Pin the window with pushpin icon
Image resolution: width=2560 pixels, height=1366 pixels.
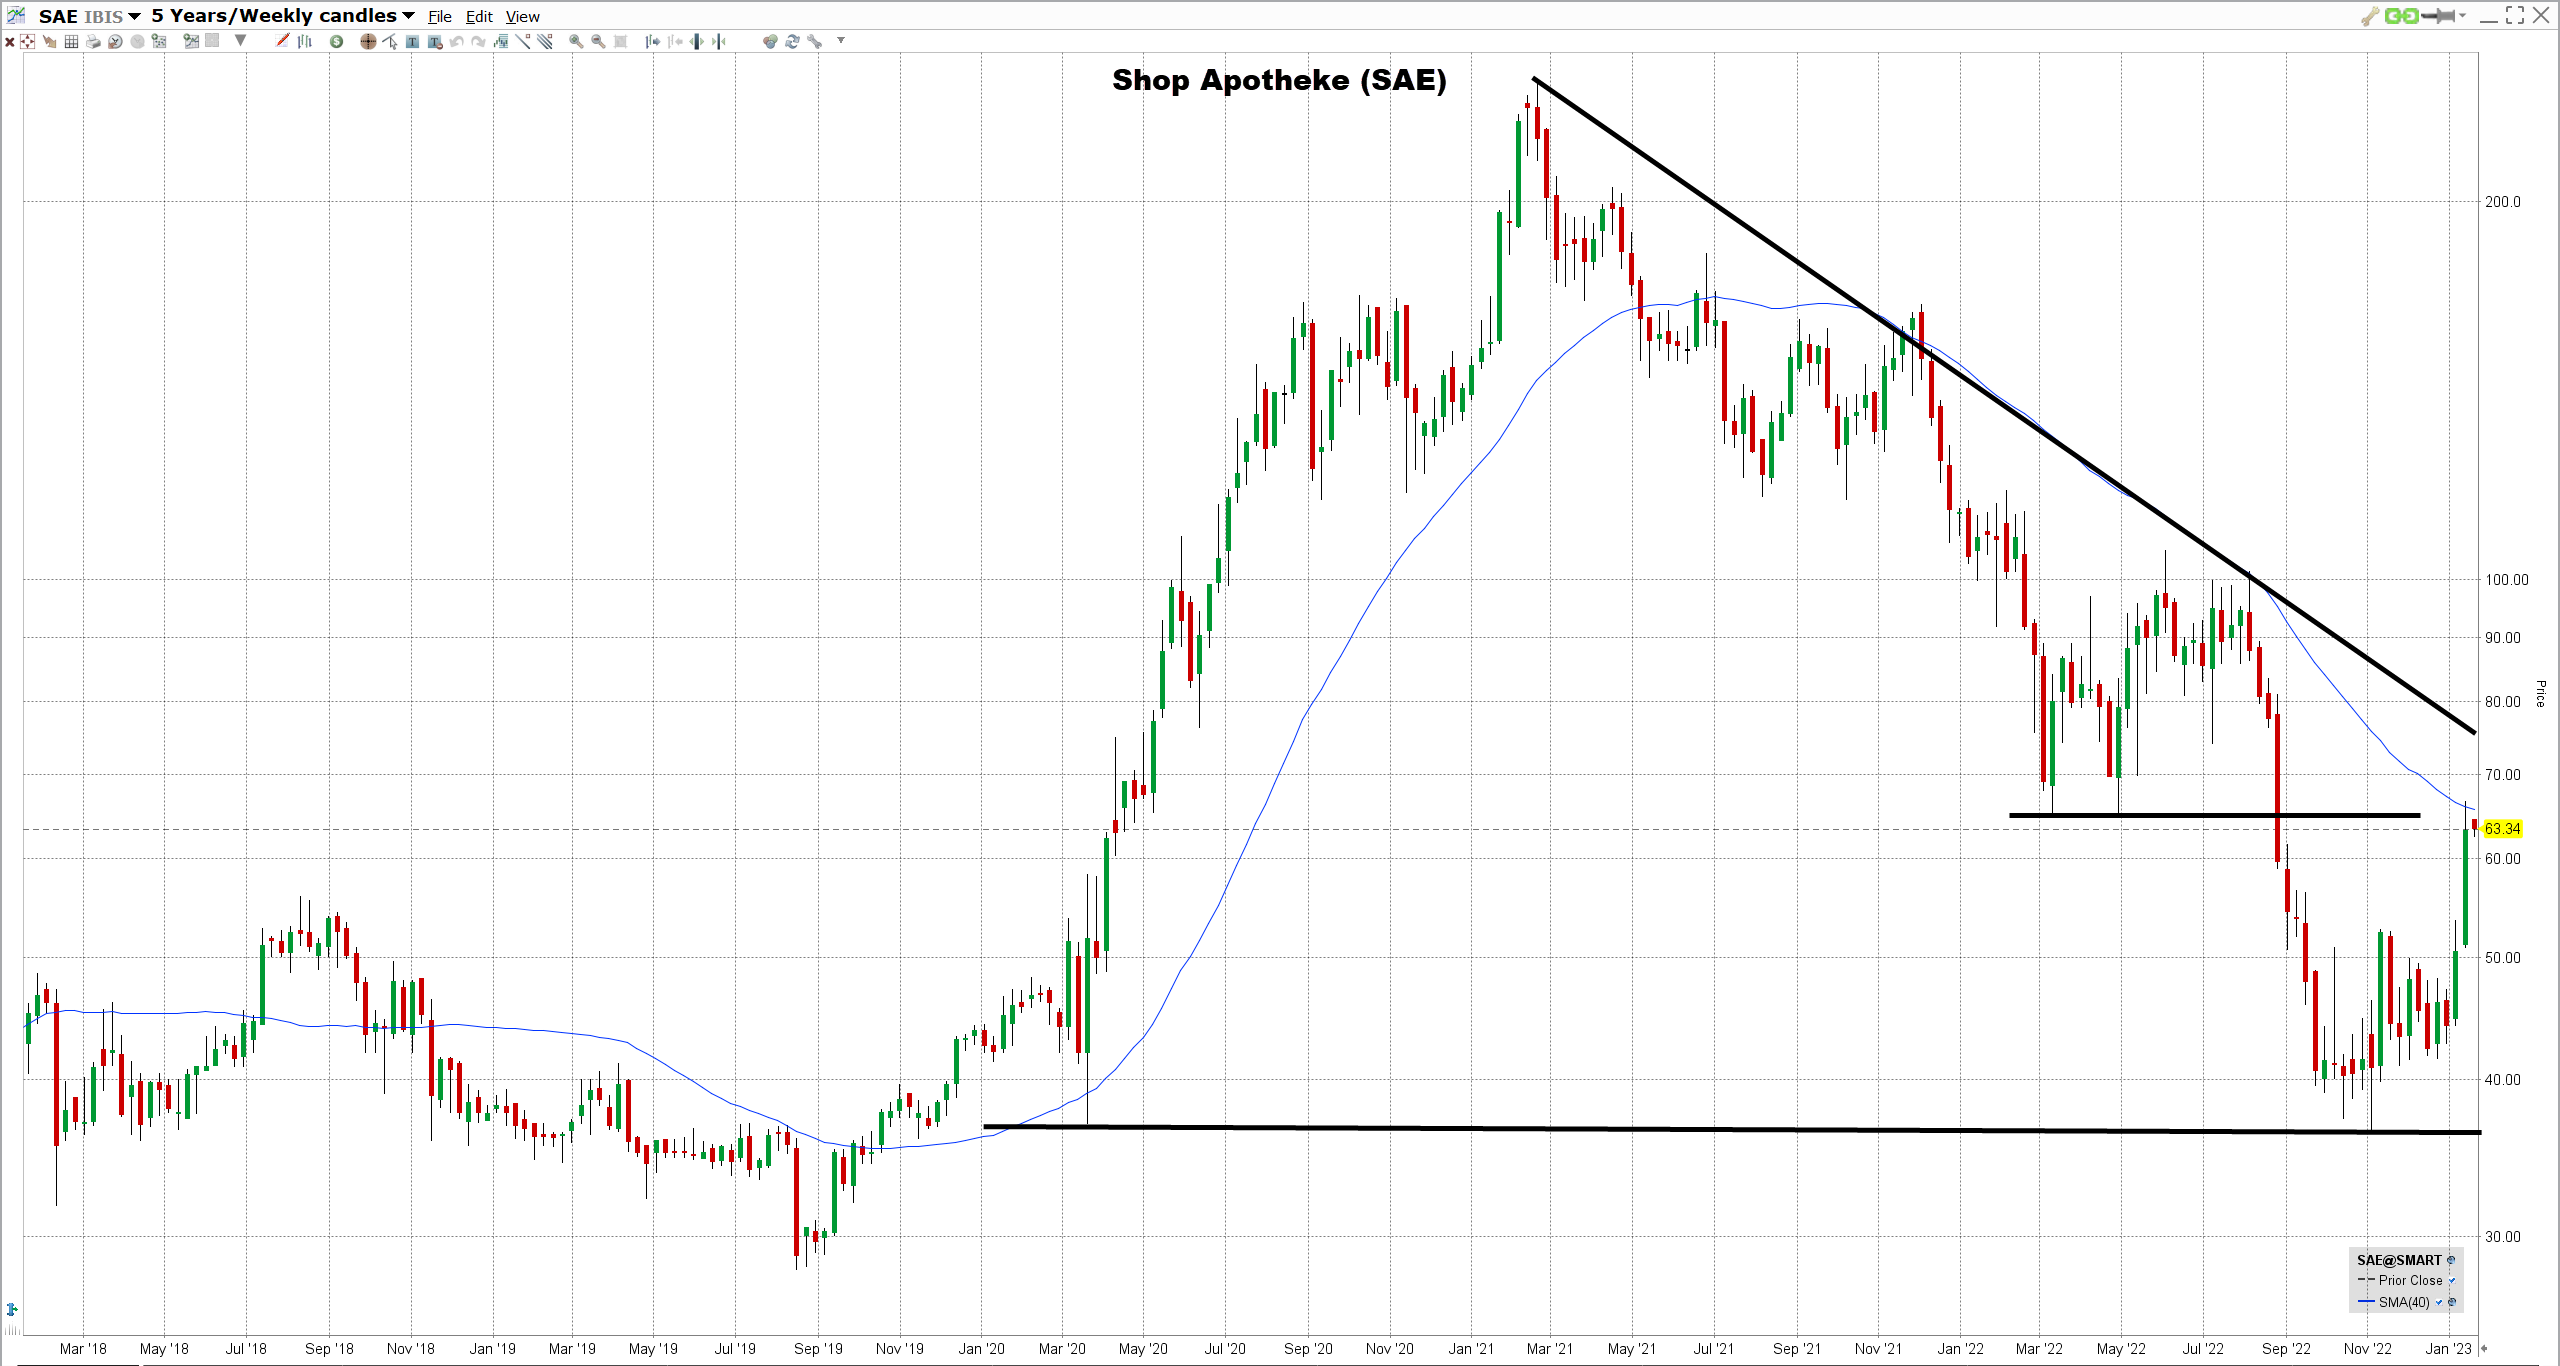(2439, 15)
